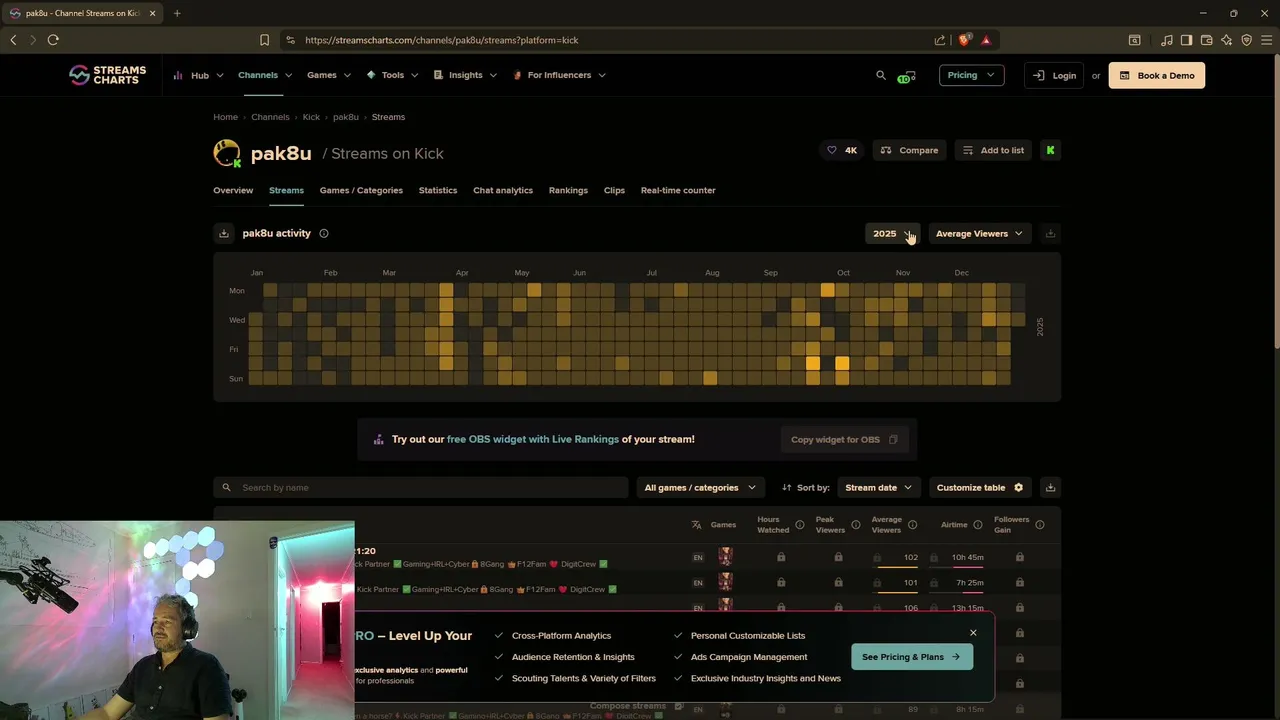Open the Average Viewers metric dropdown
This screenshot has height=720, width=1280.
tap(979, 233)
